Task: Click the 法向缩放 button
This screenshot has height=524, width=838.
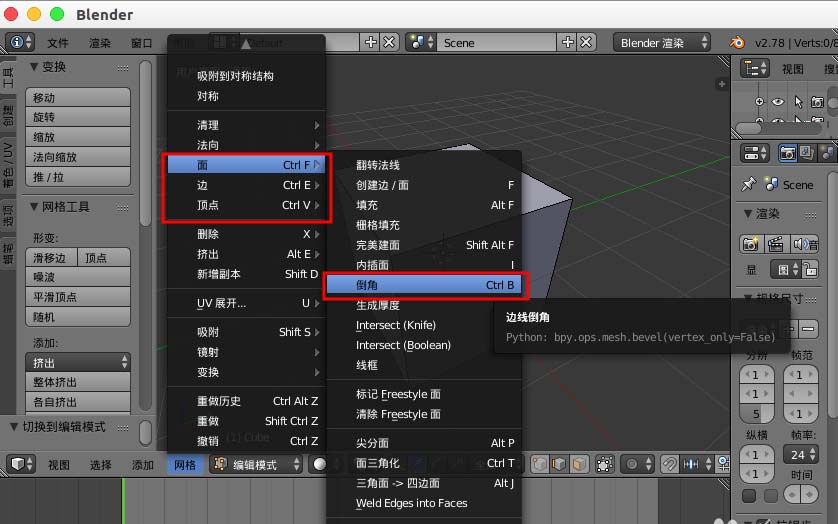Action: click(78, 157)
